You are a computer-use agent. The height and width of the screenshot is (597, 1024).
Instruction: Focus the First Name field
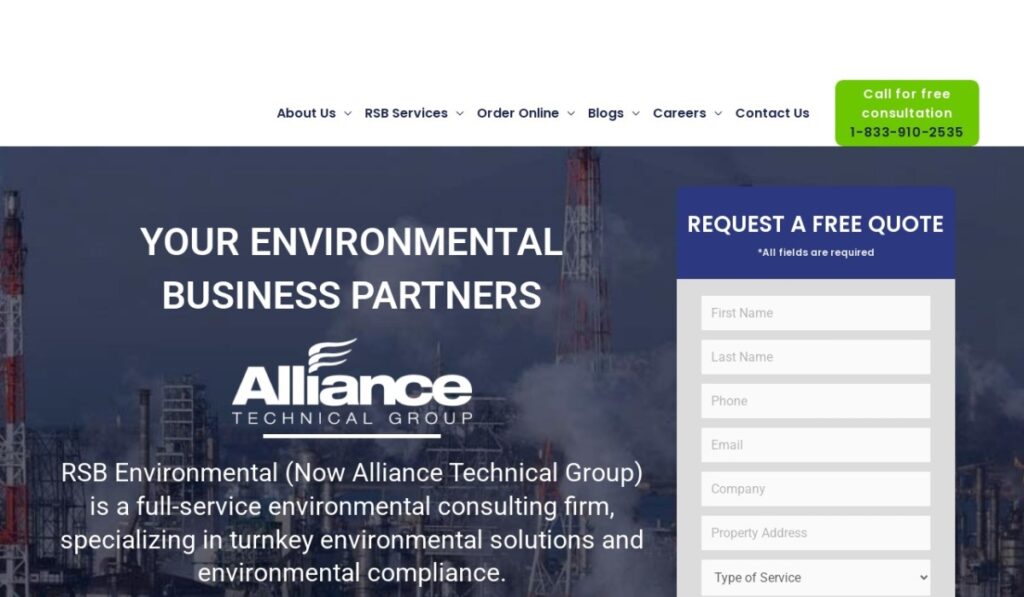coord(816,313)
